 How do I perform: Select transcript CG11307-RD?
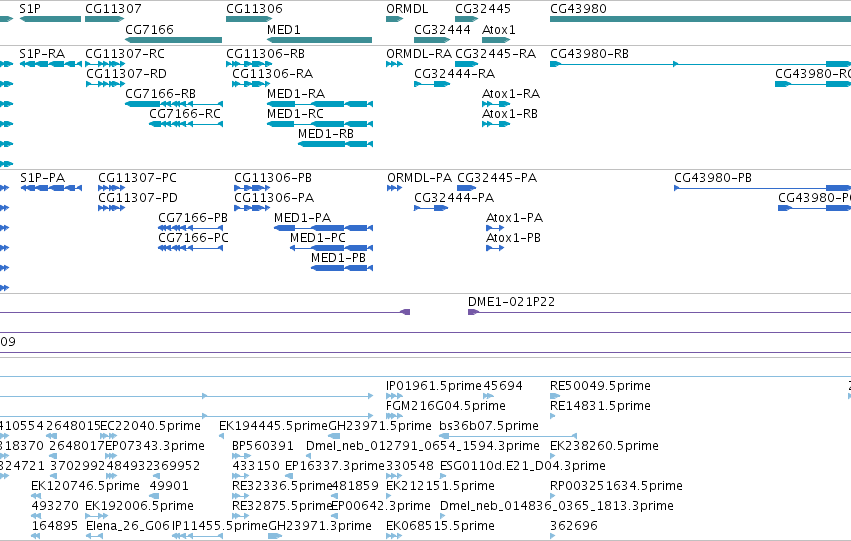[105, 84]
